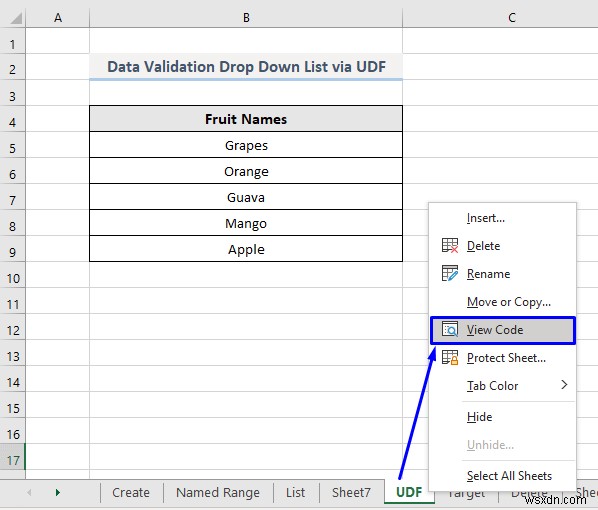Select the 'Orange' cell
598x510 pixels.
click(246, 171)
